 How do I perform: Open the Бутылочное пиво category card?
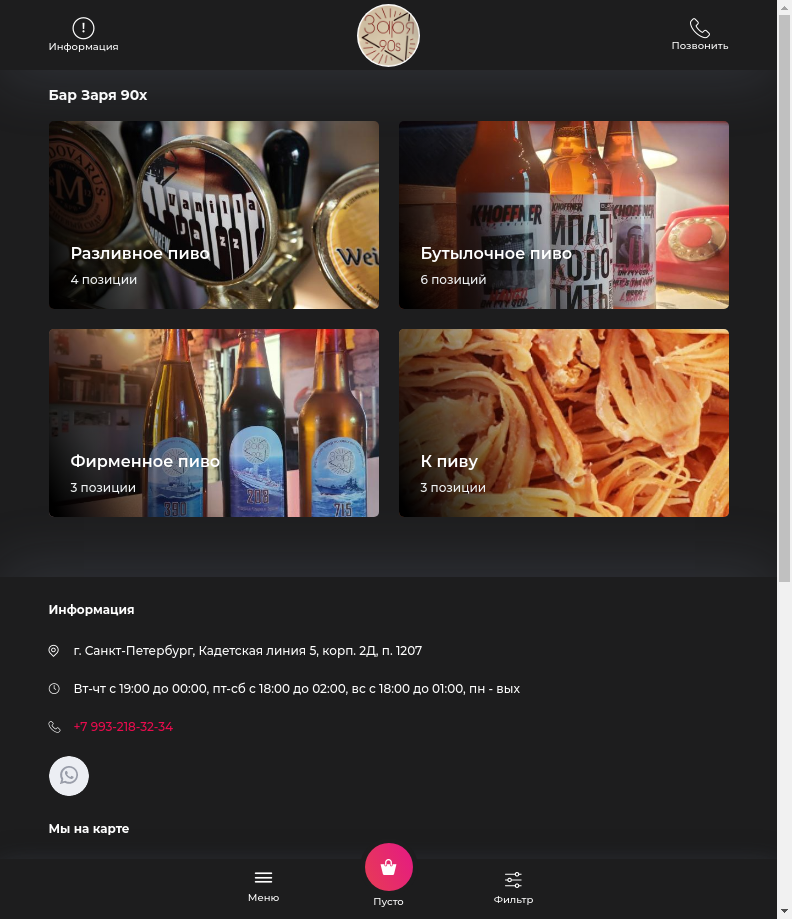tap(564, 215)
